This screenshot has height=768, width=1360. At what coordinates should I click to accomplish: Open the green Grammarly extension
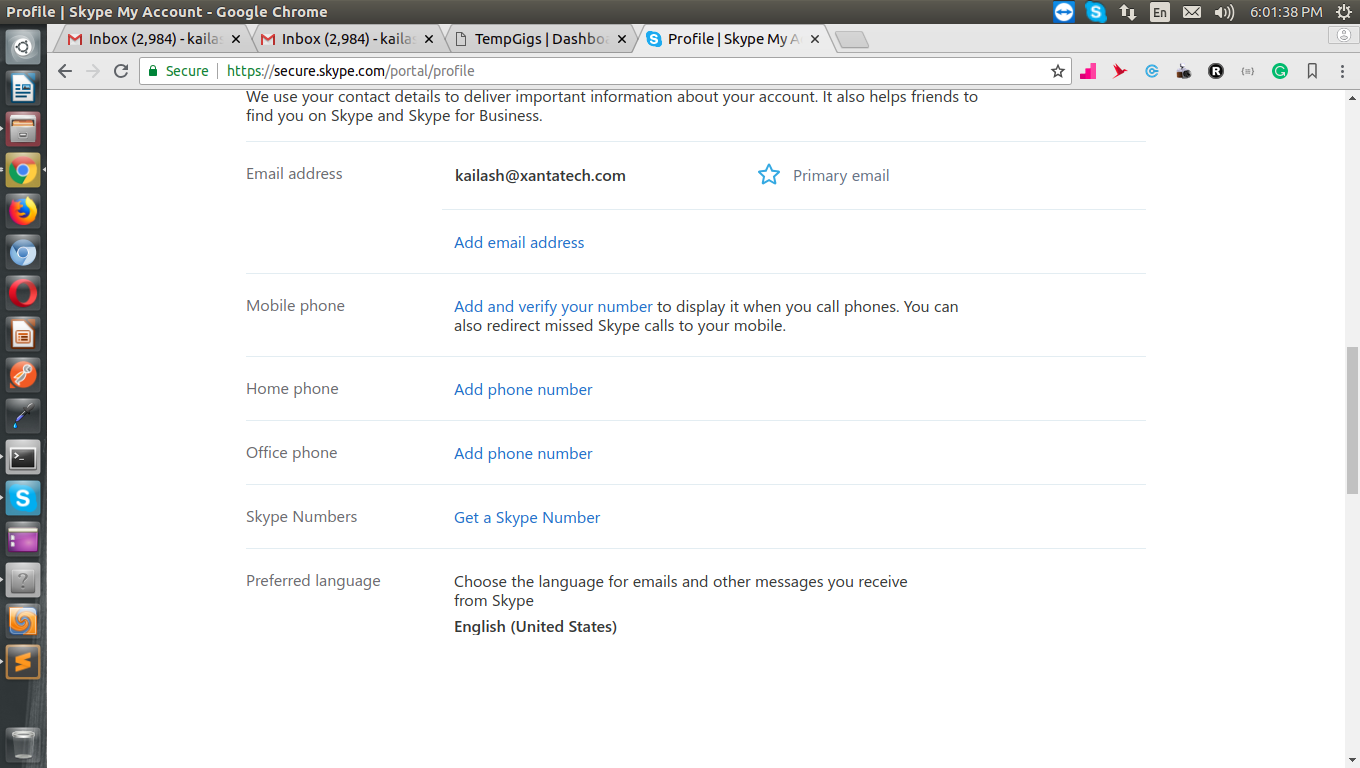coord(1280,71)
